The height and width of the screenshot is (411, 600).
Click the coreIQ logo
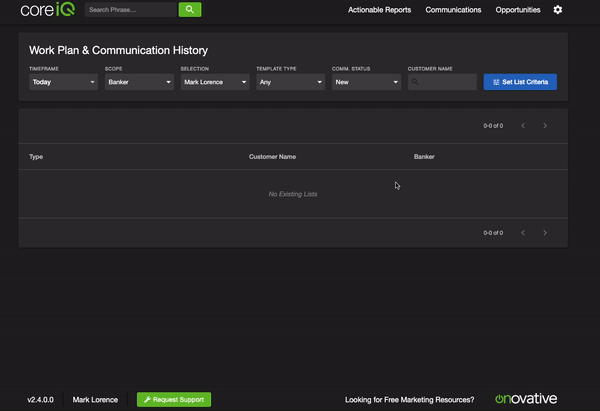point(48,9)
